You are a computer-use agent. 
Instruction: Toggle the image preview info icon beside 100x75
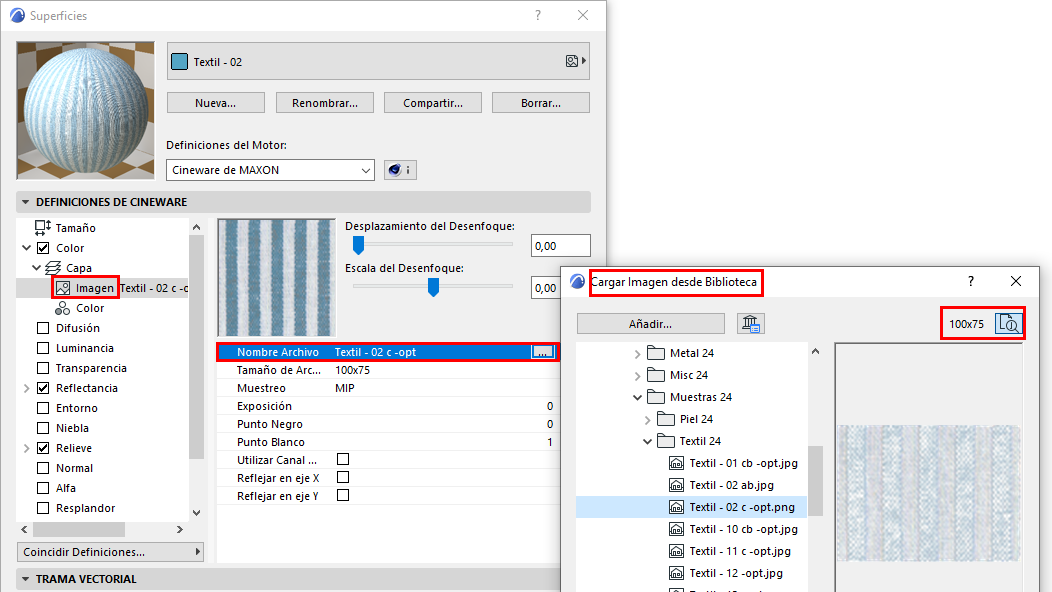point(1009,324)
